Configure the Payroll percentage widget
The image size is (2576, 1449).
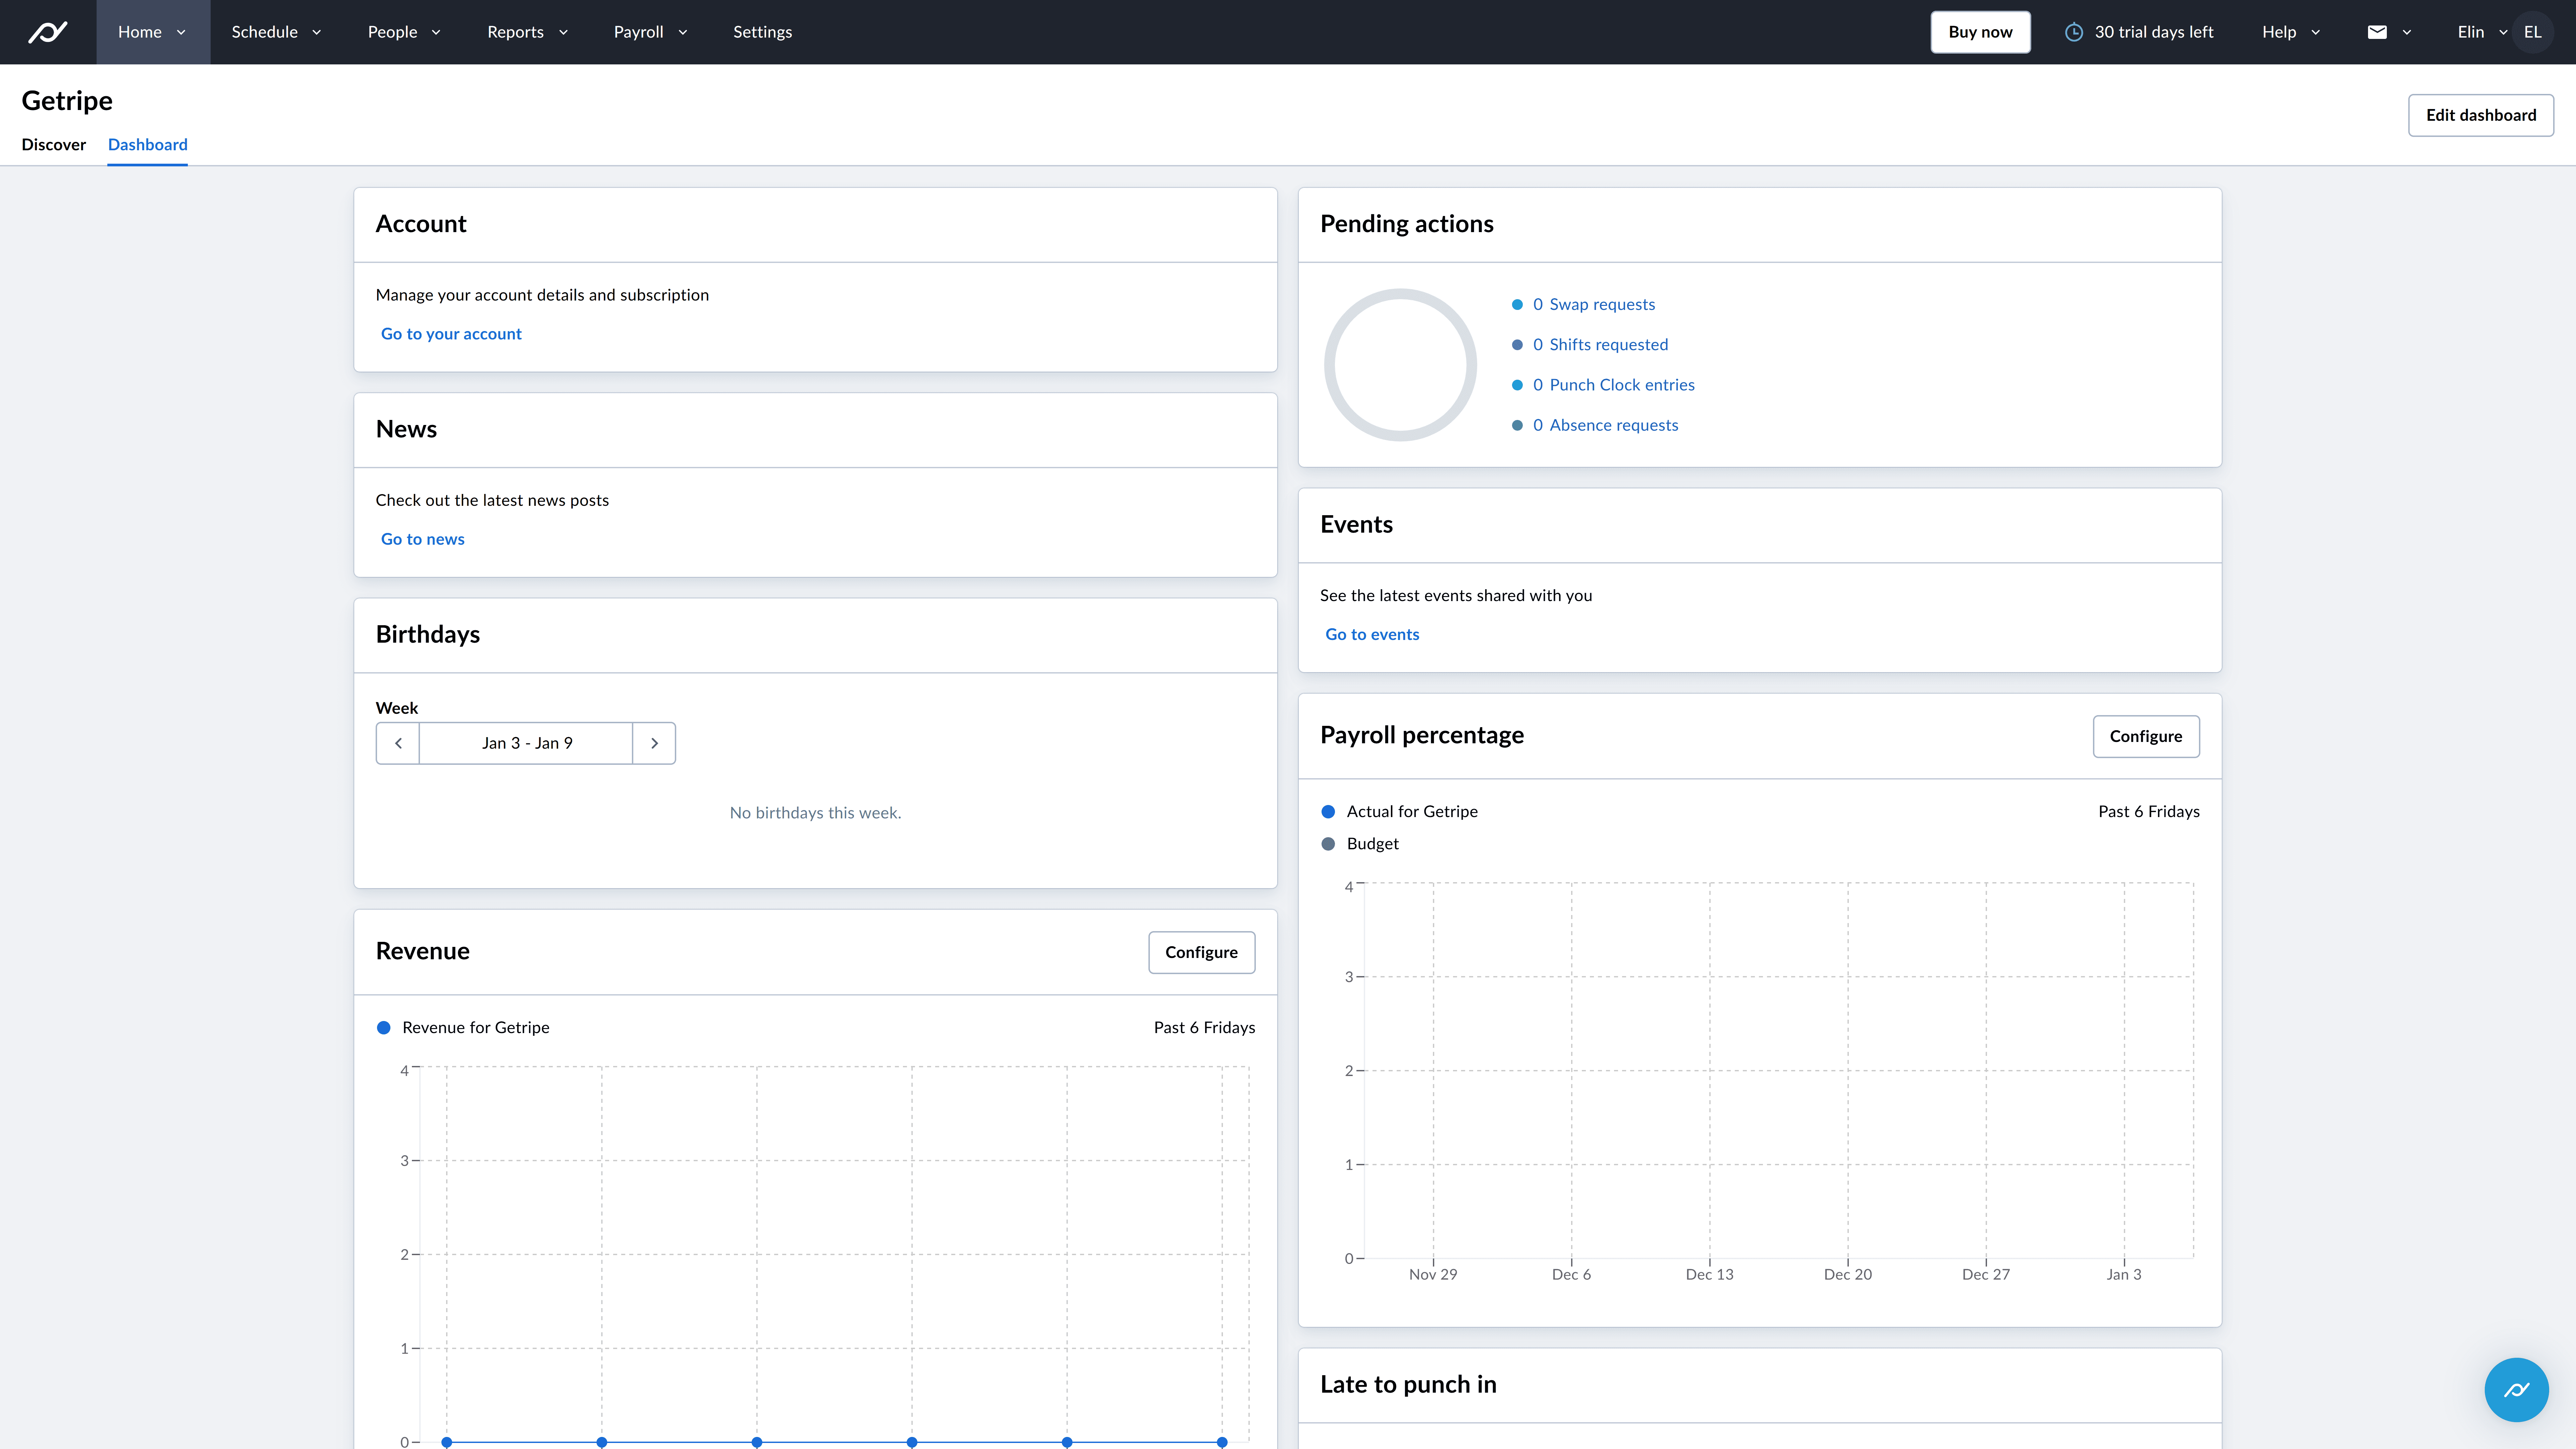coord(2146,736)
